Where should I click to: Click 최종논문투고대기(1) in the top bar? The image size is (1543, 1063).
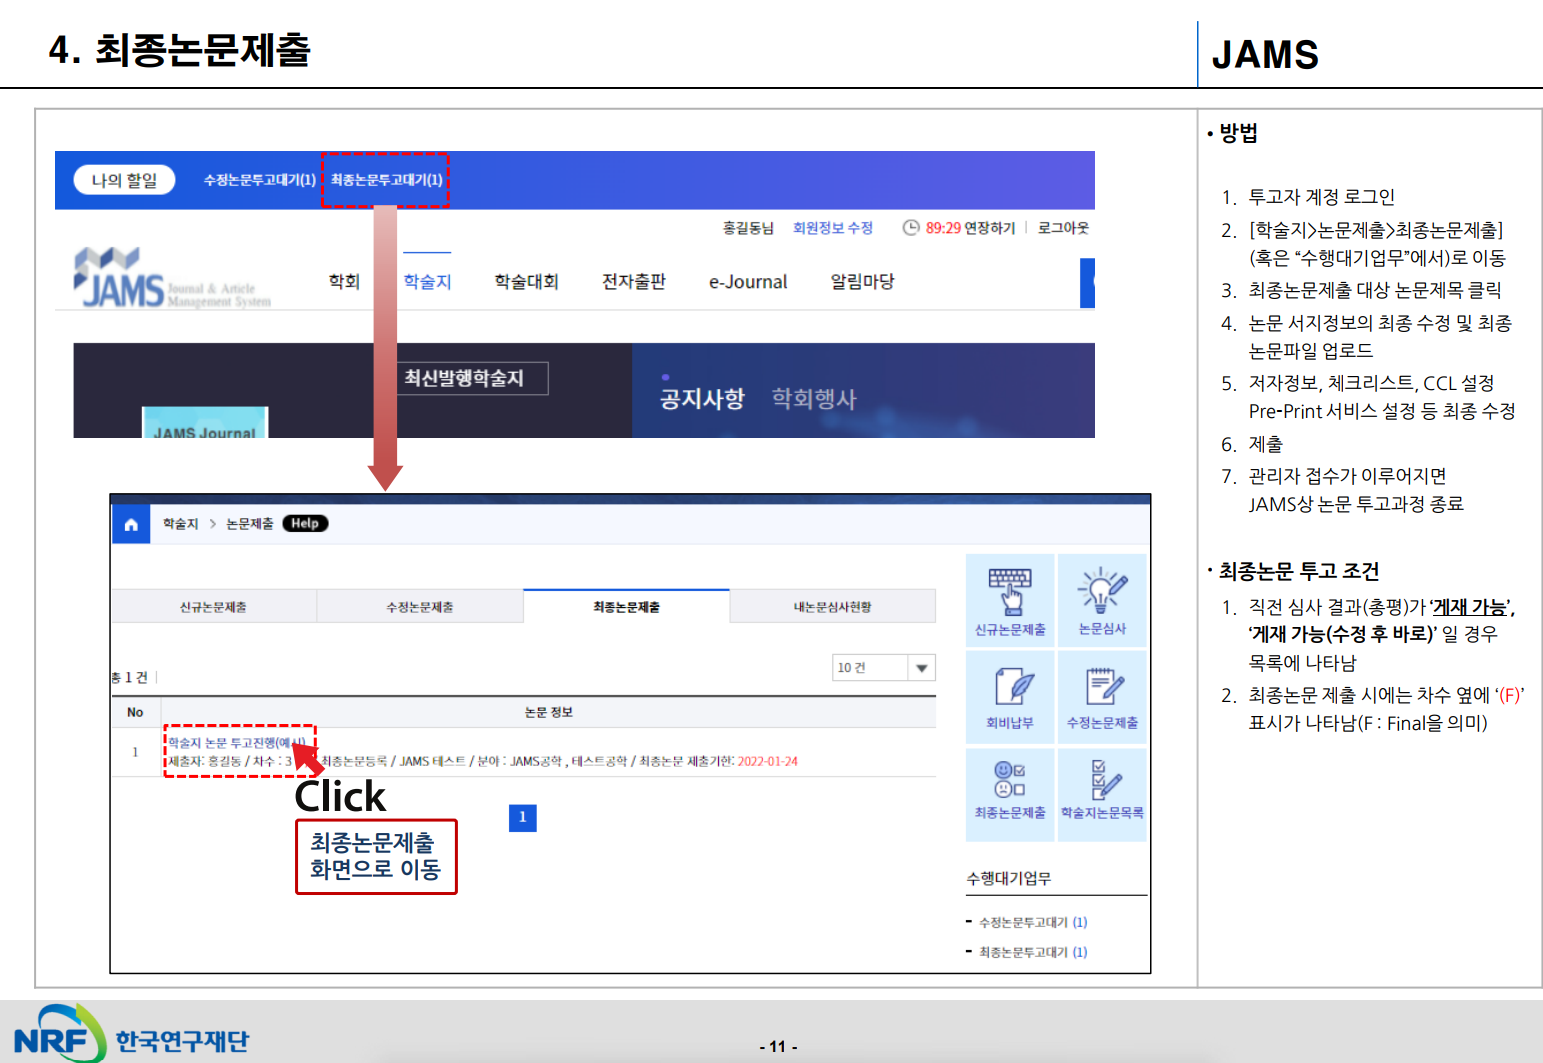[386, 180]
